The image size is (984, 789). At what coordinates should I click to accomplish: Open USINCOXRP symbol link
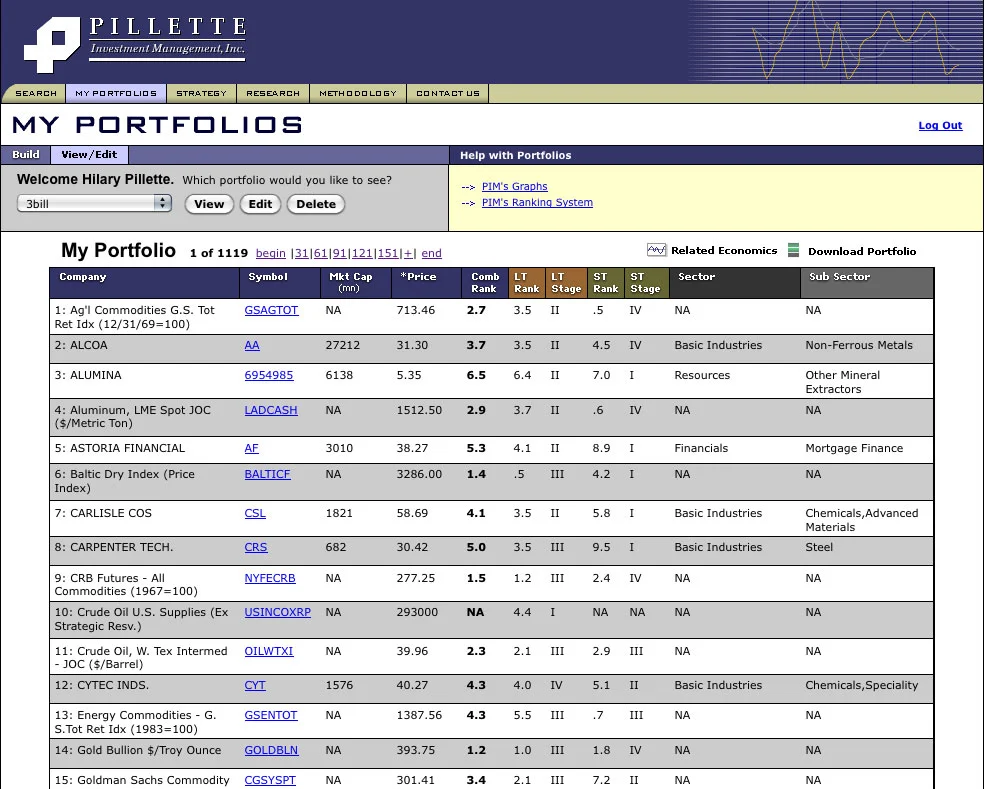(277, 612)
